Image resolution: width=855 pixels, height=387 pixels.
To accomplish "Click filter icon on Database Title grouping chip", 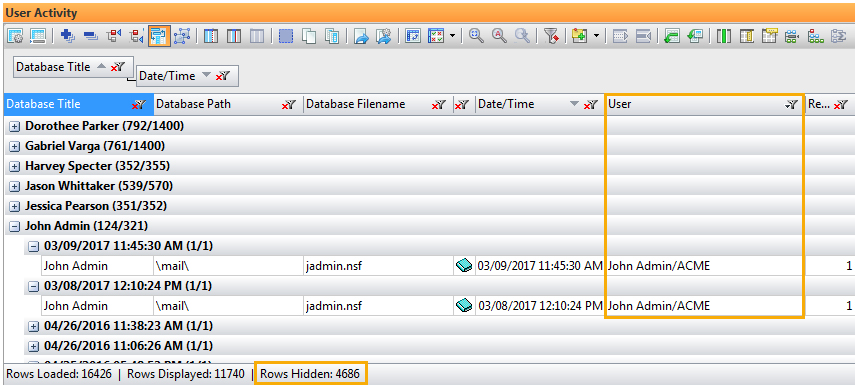I will tap(118, 67).
